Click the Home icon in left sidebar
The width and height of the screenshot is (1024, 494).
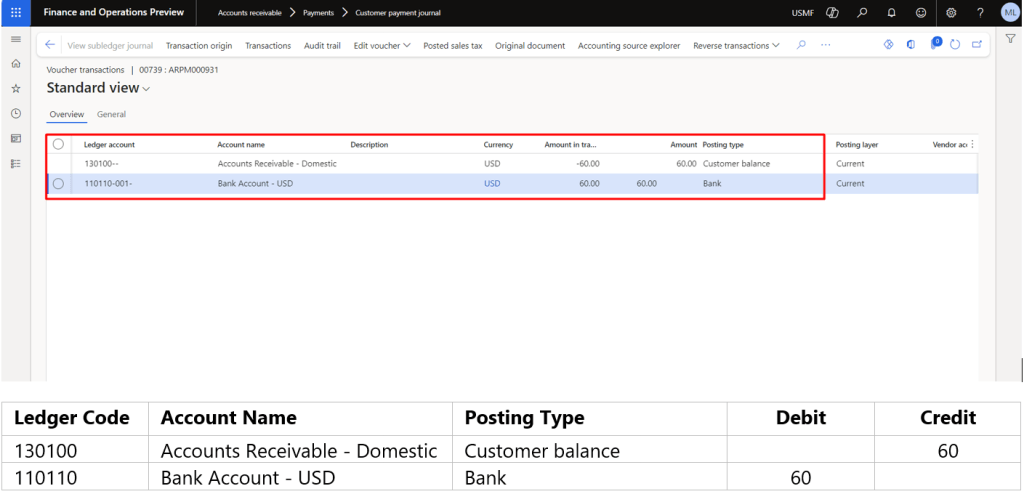click(15, 63)
